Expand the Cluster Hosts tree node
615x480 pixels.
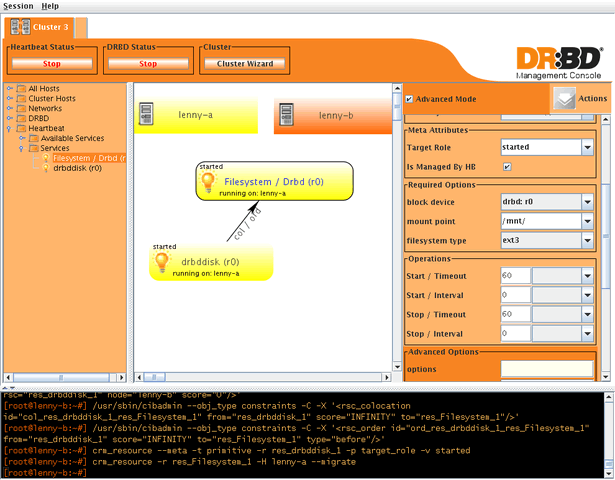[10, 98]
